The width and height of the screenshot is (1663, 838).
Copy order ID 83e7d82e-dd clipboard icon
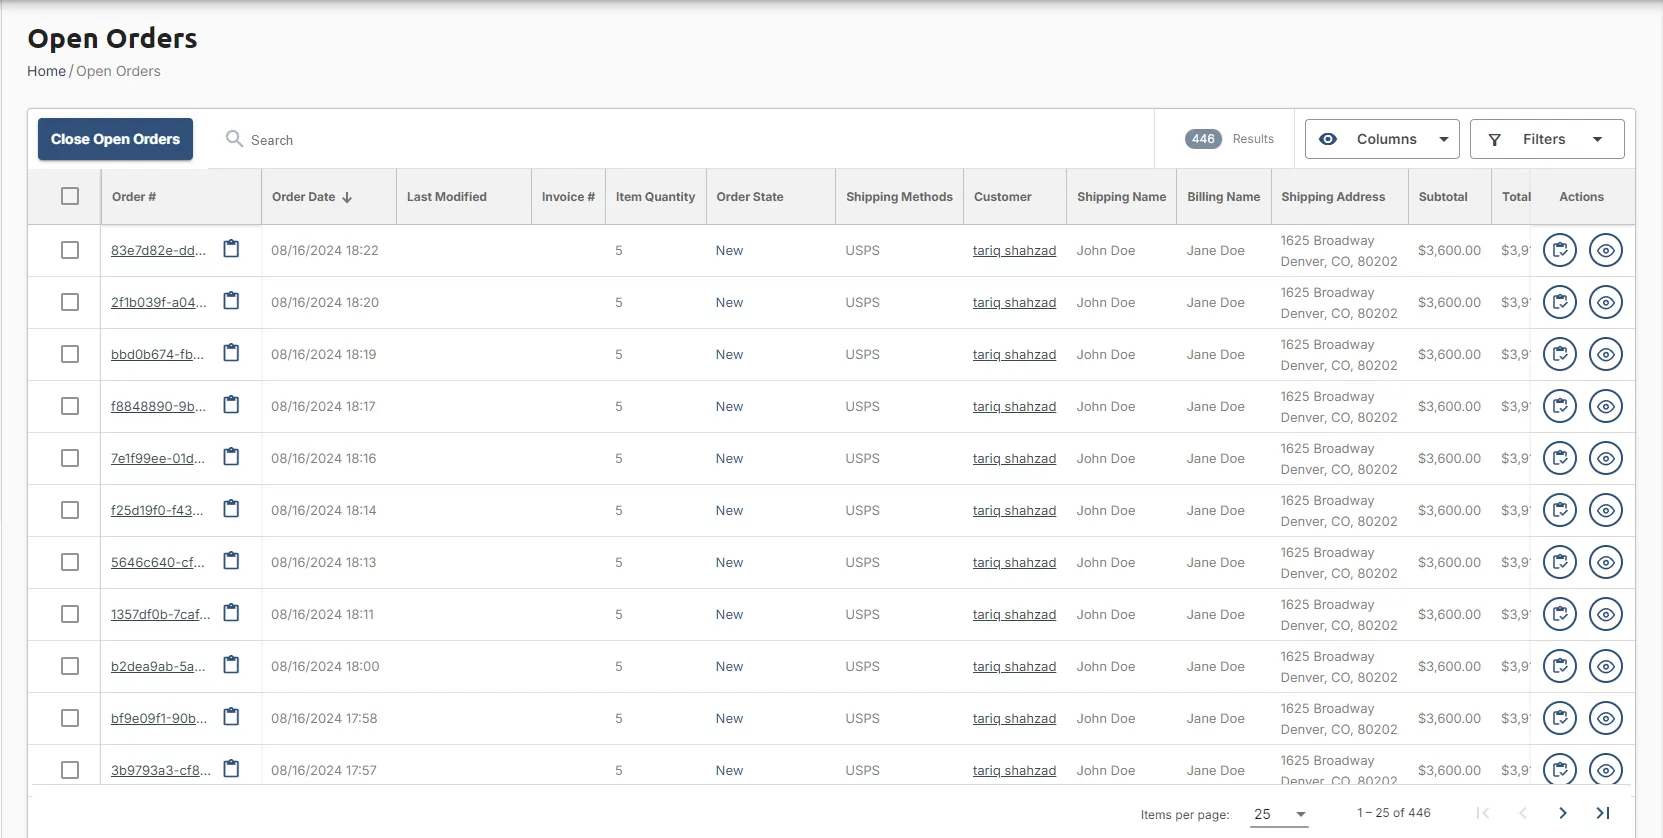(x=231, y=249)
